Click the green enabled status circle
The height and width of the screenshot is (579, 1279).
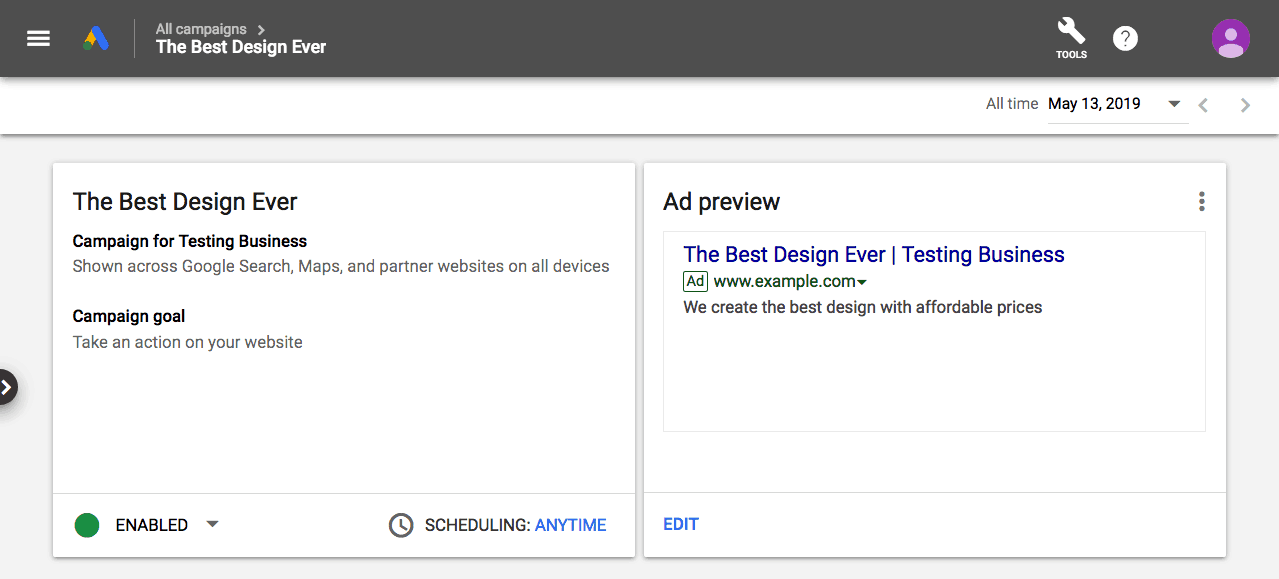point(87,525)
